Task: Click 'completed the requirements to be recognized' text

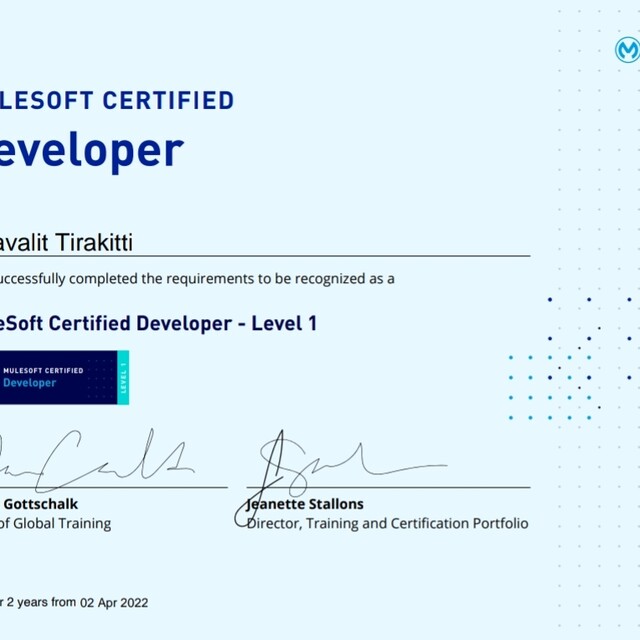Action: (x=217, y=279)
